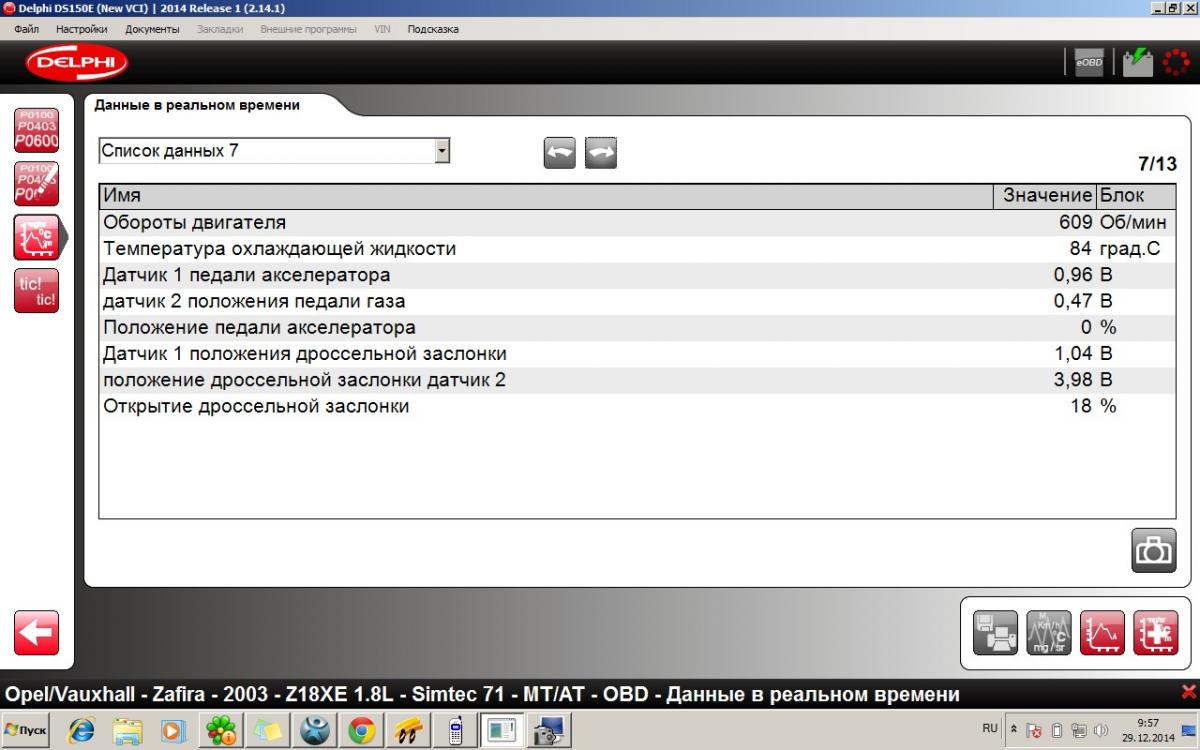The width and height of the screenshot is (1200, 750).
Task: Select the real-time data sidebar icon
Action: [36, 237]
